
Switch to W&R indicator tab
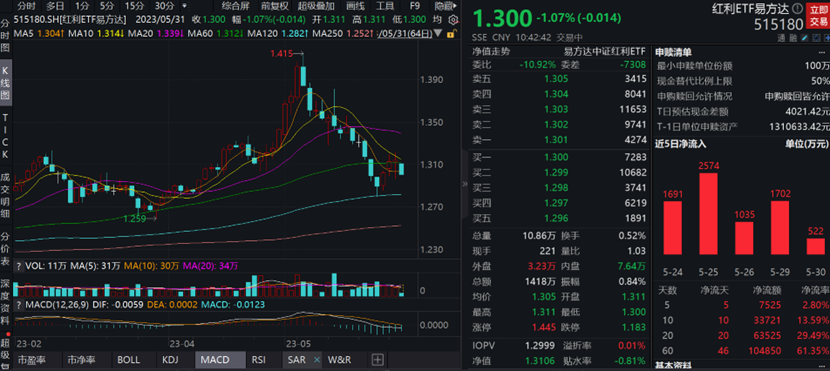click(338, 360)
